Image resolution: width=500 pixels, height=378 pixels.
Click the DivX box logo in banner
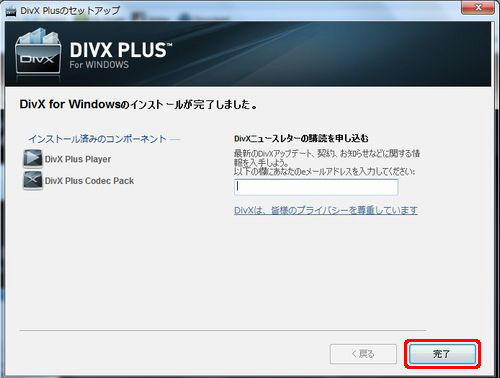point(38,52)
